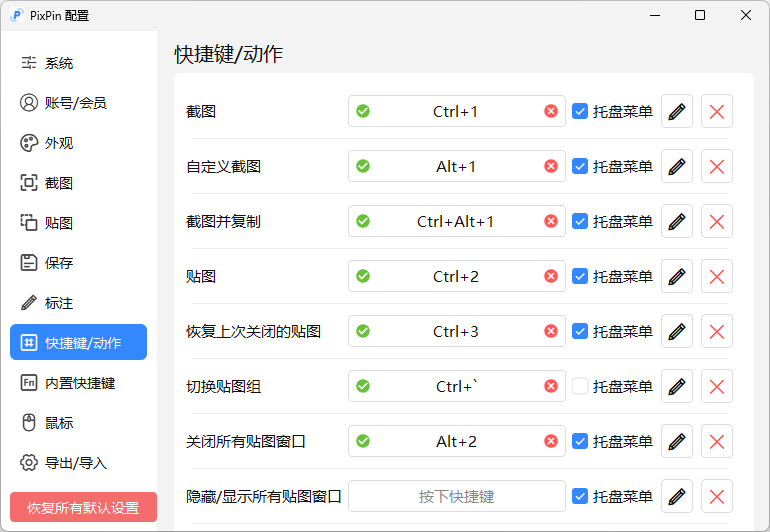
Task: Clear the Ctrl+1 shortcut with red circle icon
Action: pos(551,111)
